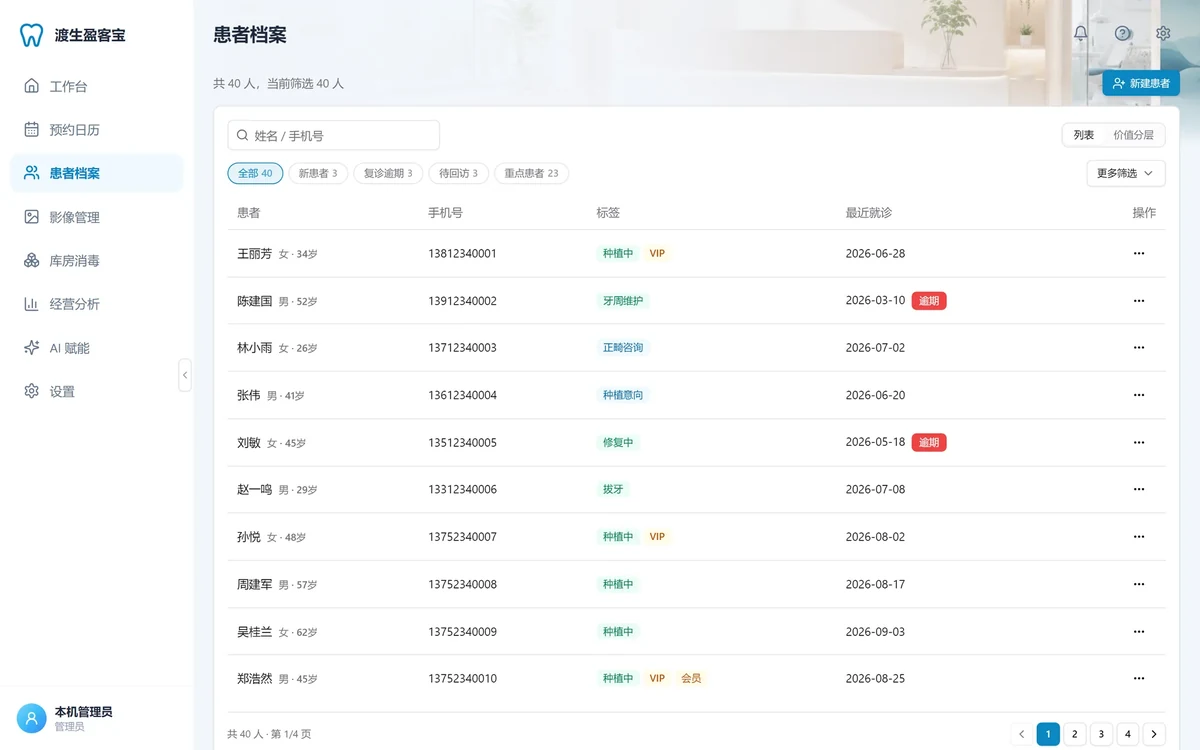Click 牙周维护 tag on 陈建国 row
The width and height of the screenshot is (1200, 750).
coord(622,301)
